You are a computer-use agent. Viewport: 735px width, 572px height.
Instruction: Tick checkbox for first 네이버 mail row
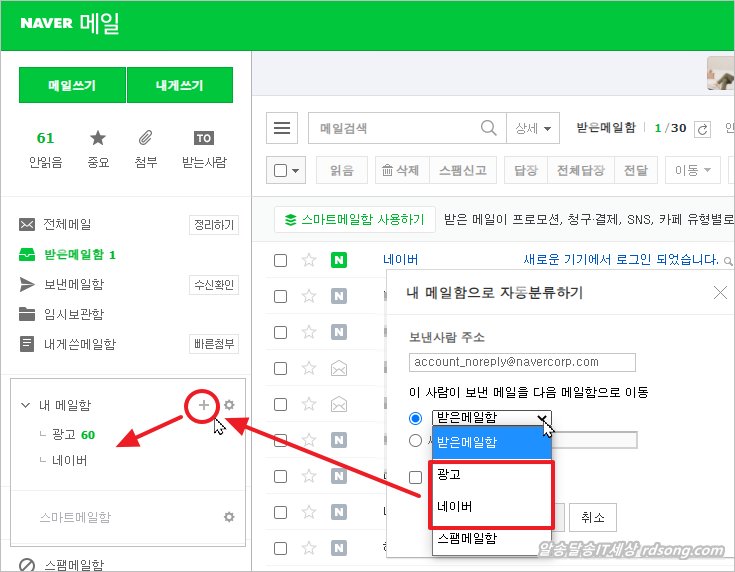point(281,260)
